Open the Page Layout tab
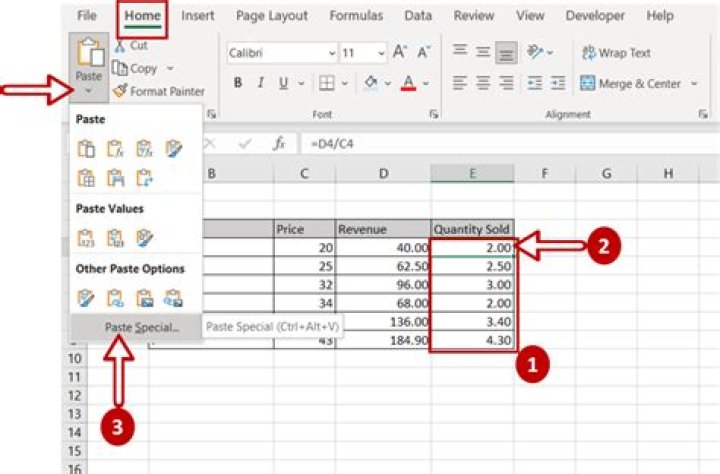Image resolution: width=720 pixels, height=474 pixels. pyautogui.click(x=272, y=16)
